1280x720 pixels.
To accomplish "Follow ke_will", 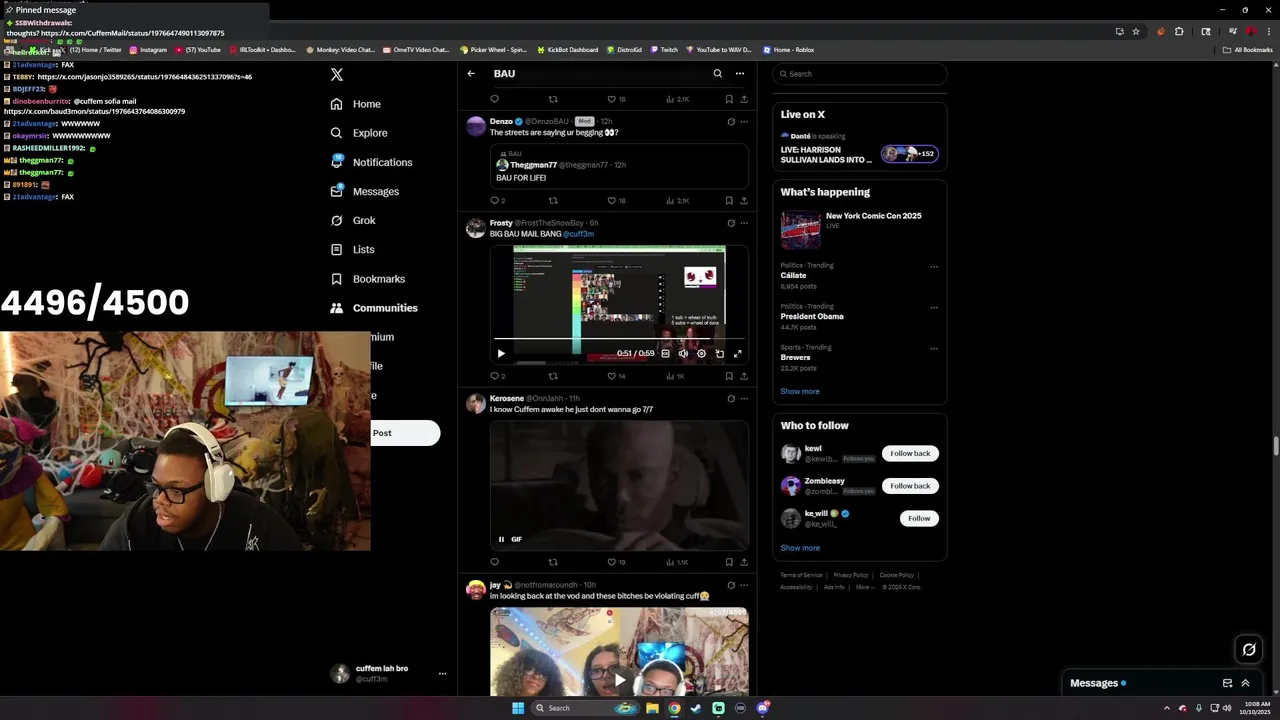I will pyautogui.click(x=919, y=519).
